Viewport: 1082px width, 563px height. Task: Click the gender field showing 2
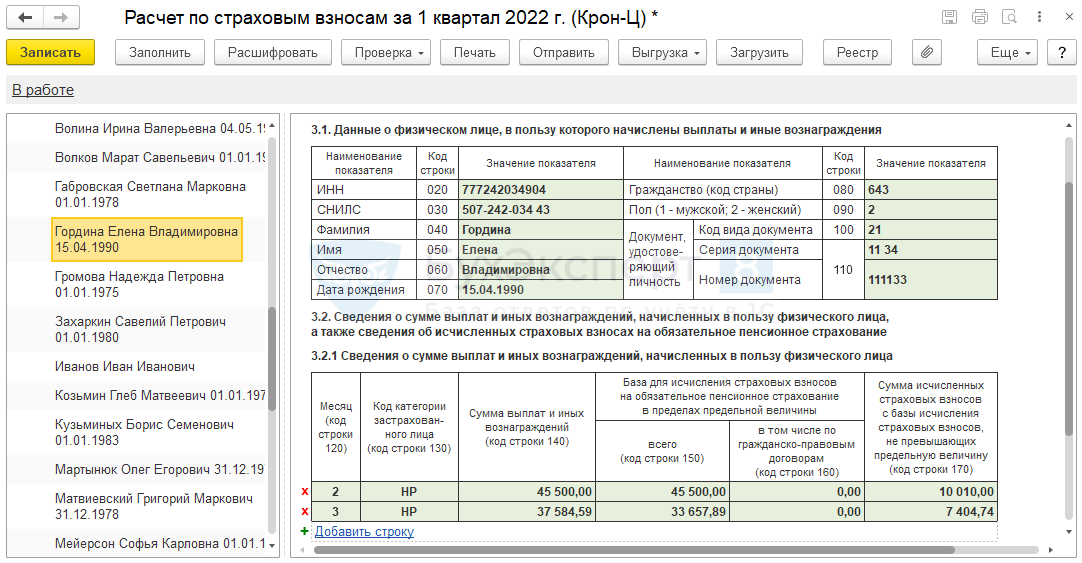[931, 210]
